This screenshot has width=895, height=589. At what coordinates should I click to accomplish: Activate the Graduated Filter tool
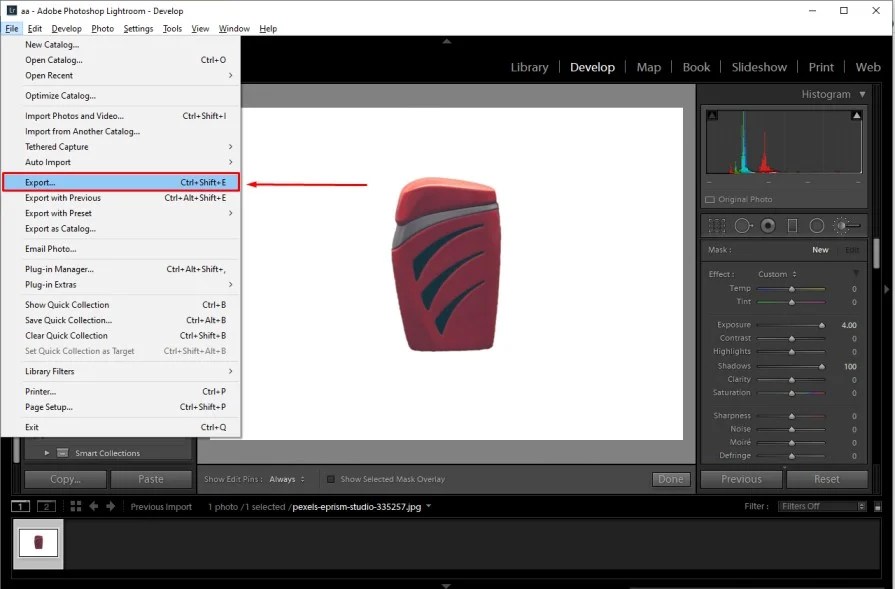[793, 225]
